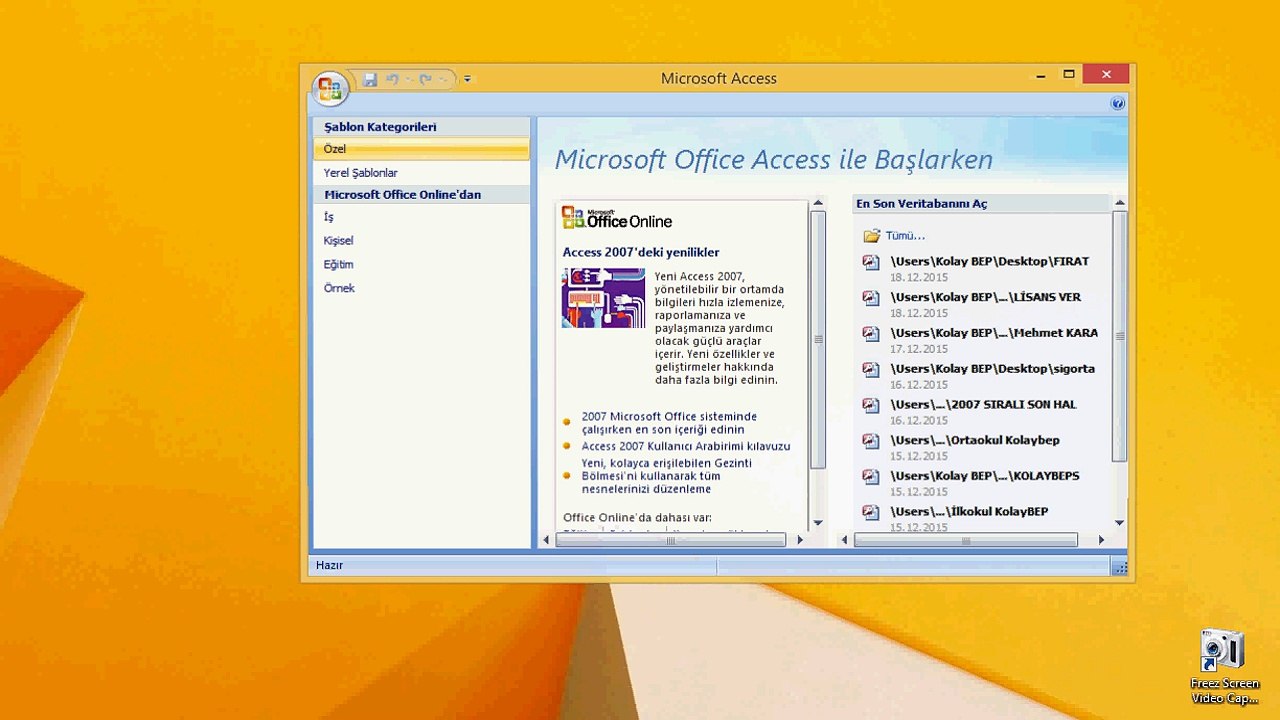Click the Undo arrow in quick access toolbar
This screenshot has width=1280, height=720.
[392, 79]
